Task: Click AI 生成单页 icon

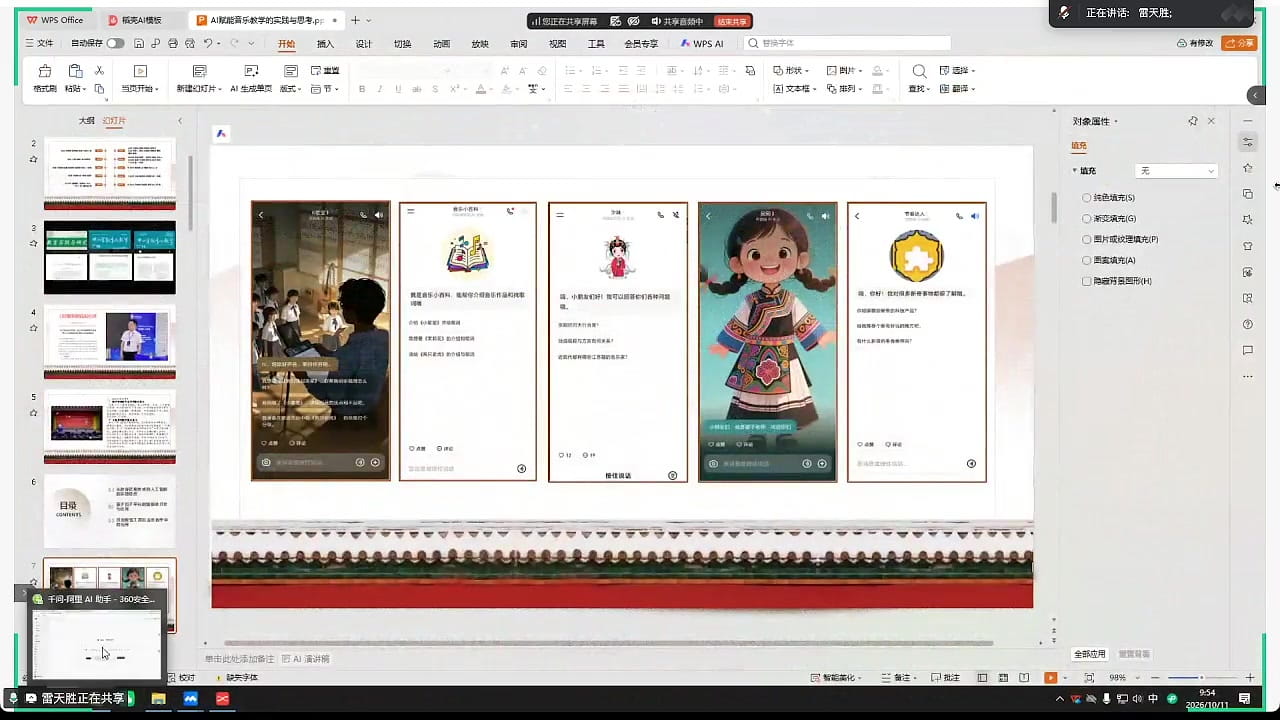Action: (x=251, y=71)
